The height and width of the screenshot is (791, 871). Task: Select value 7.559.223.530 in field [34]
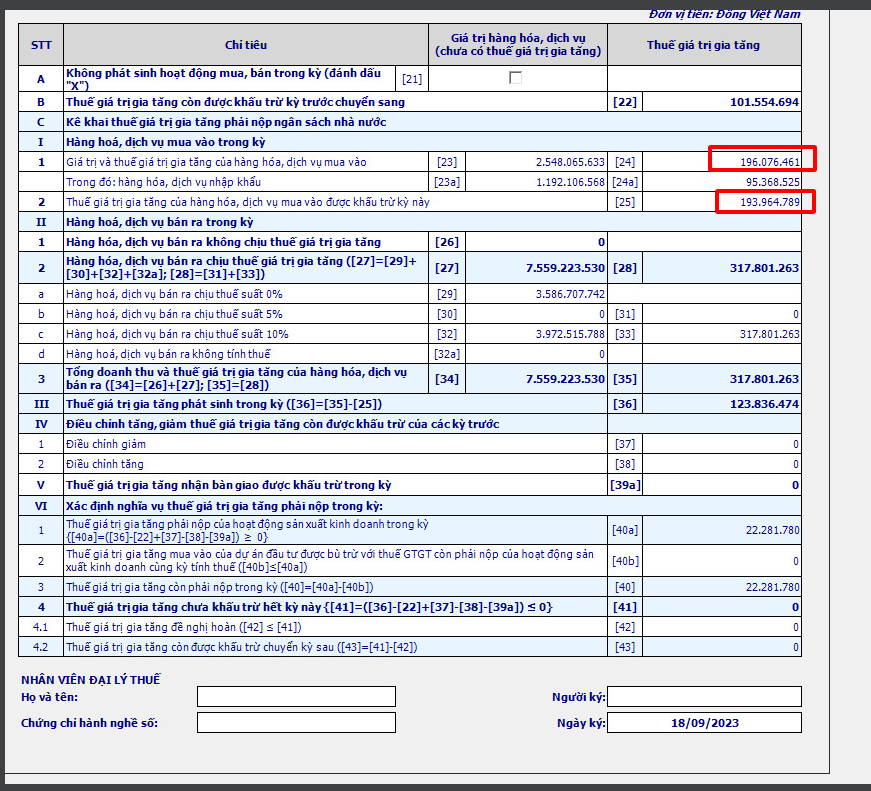tap(565, 379)
